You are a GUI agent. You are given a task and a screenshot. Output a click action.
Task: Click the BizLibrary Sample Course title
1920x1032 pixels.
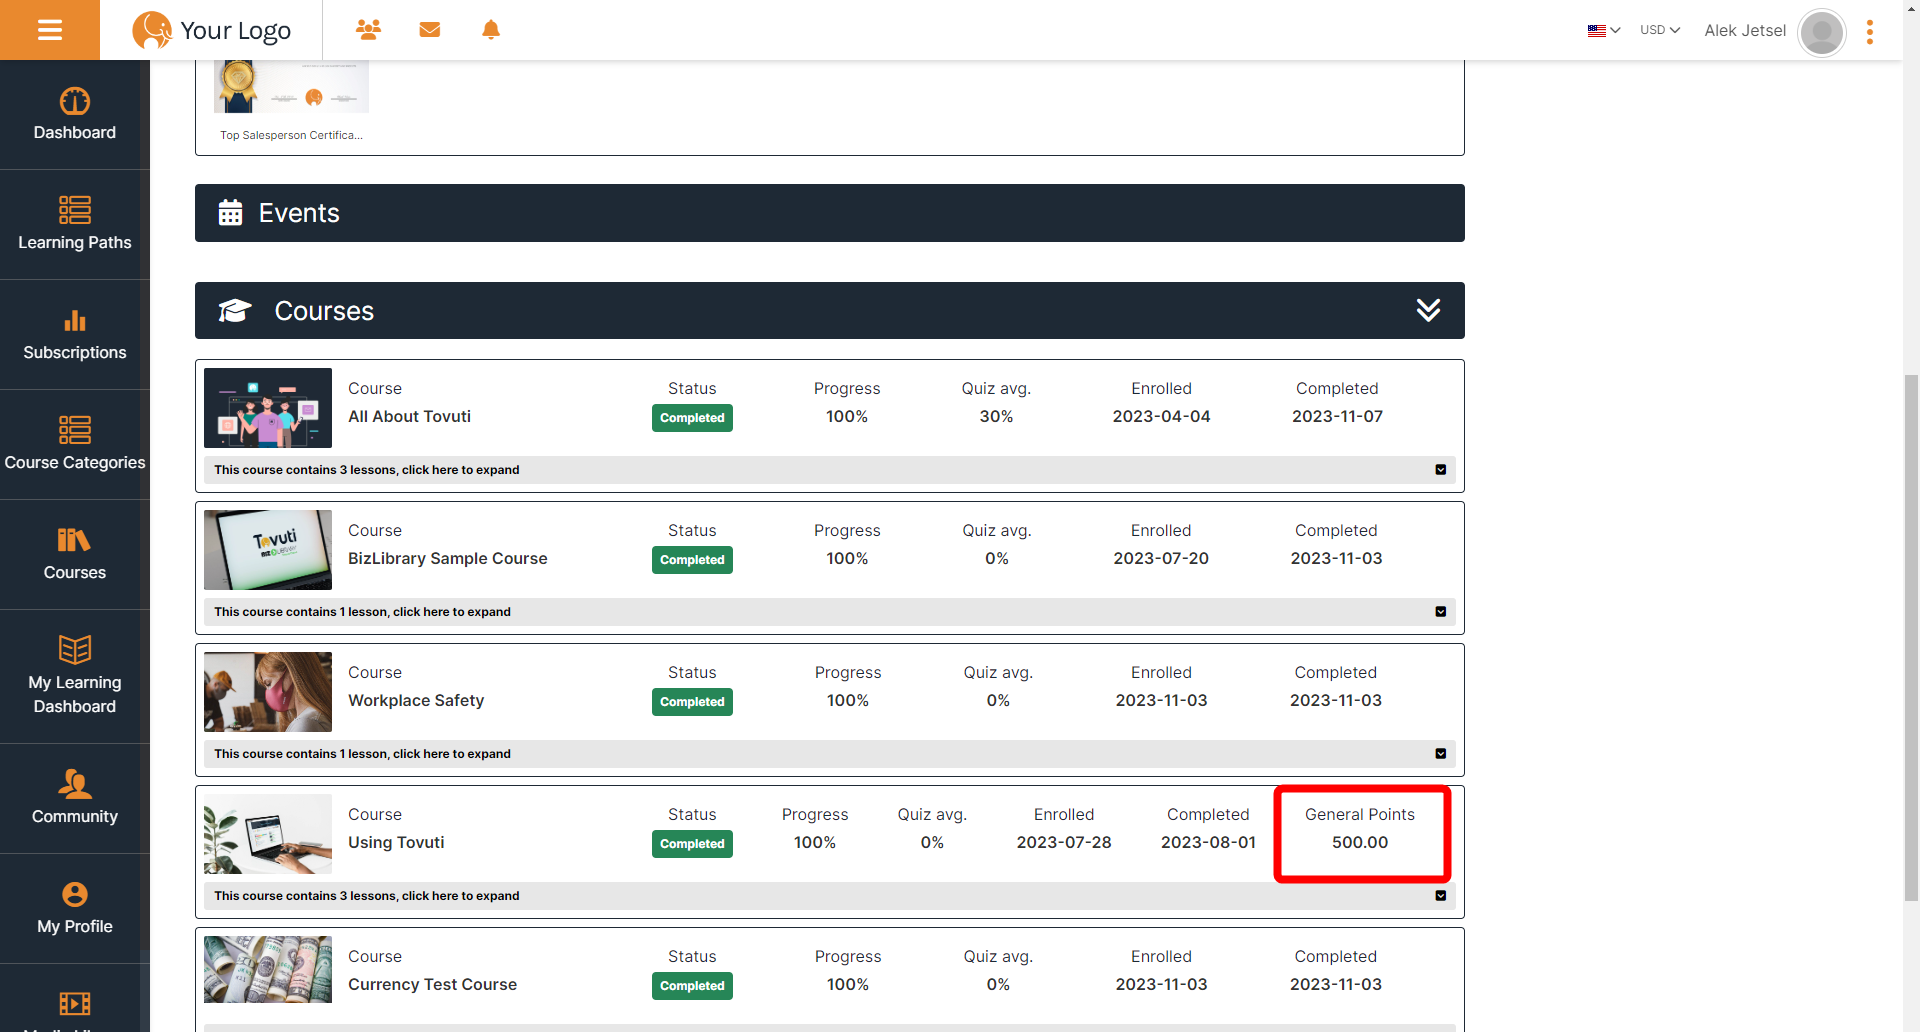click(448, 558)
